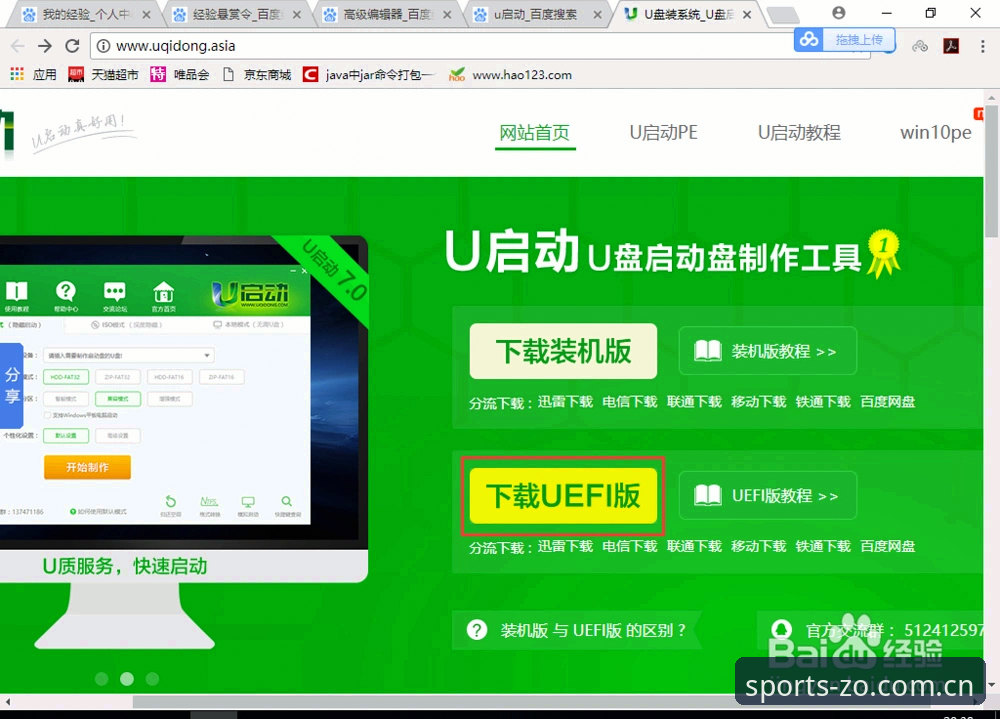Image resolution: width=1000 pixels, height=719 pixels.
Task: Open the U启动PE navigation item
Action: coord(663,133)
